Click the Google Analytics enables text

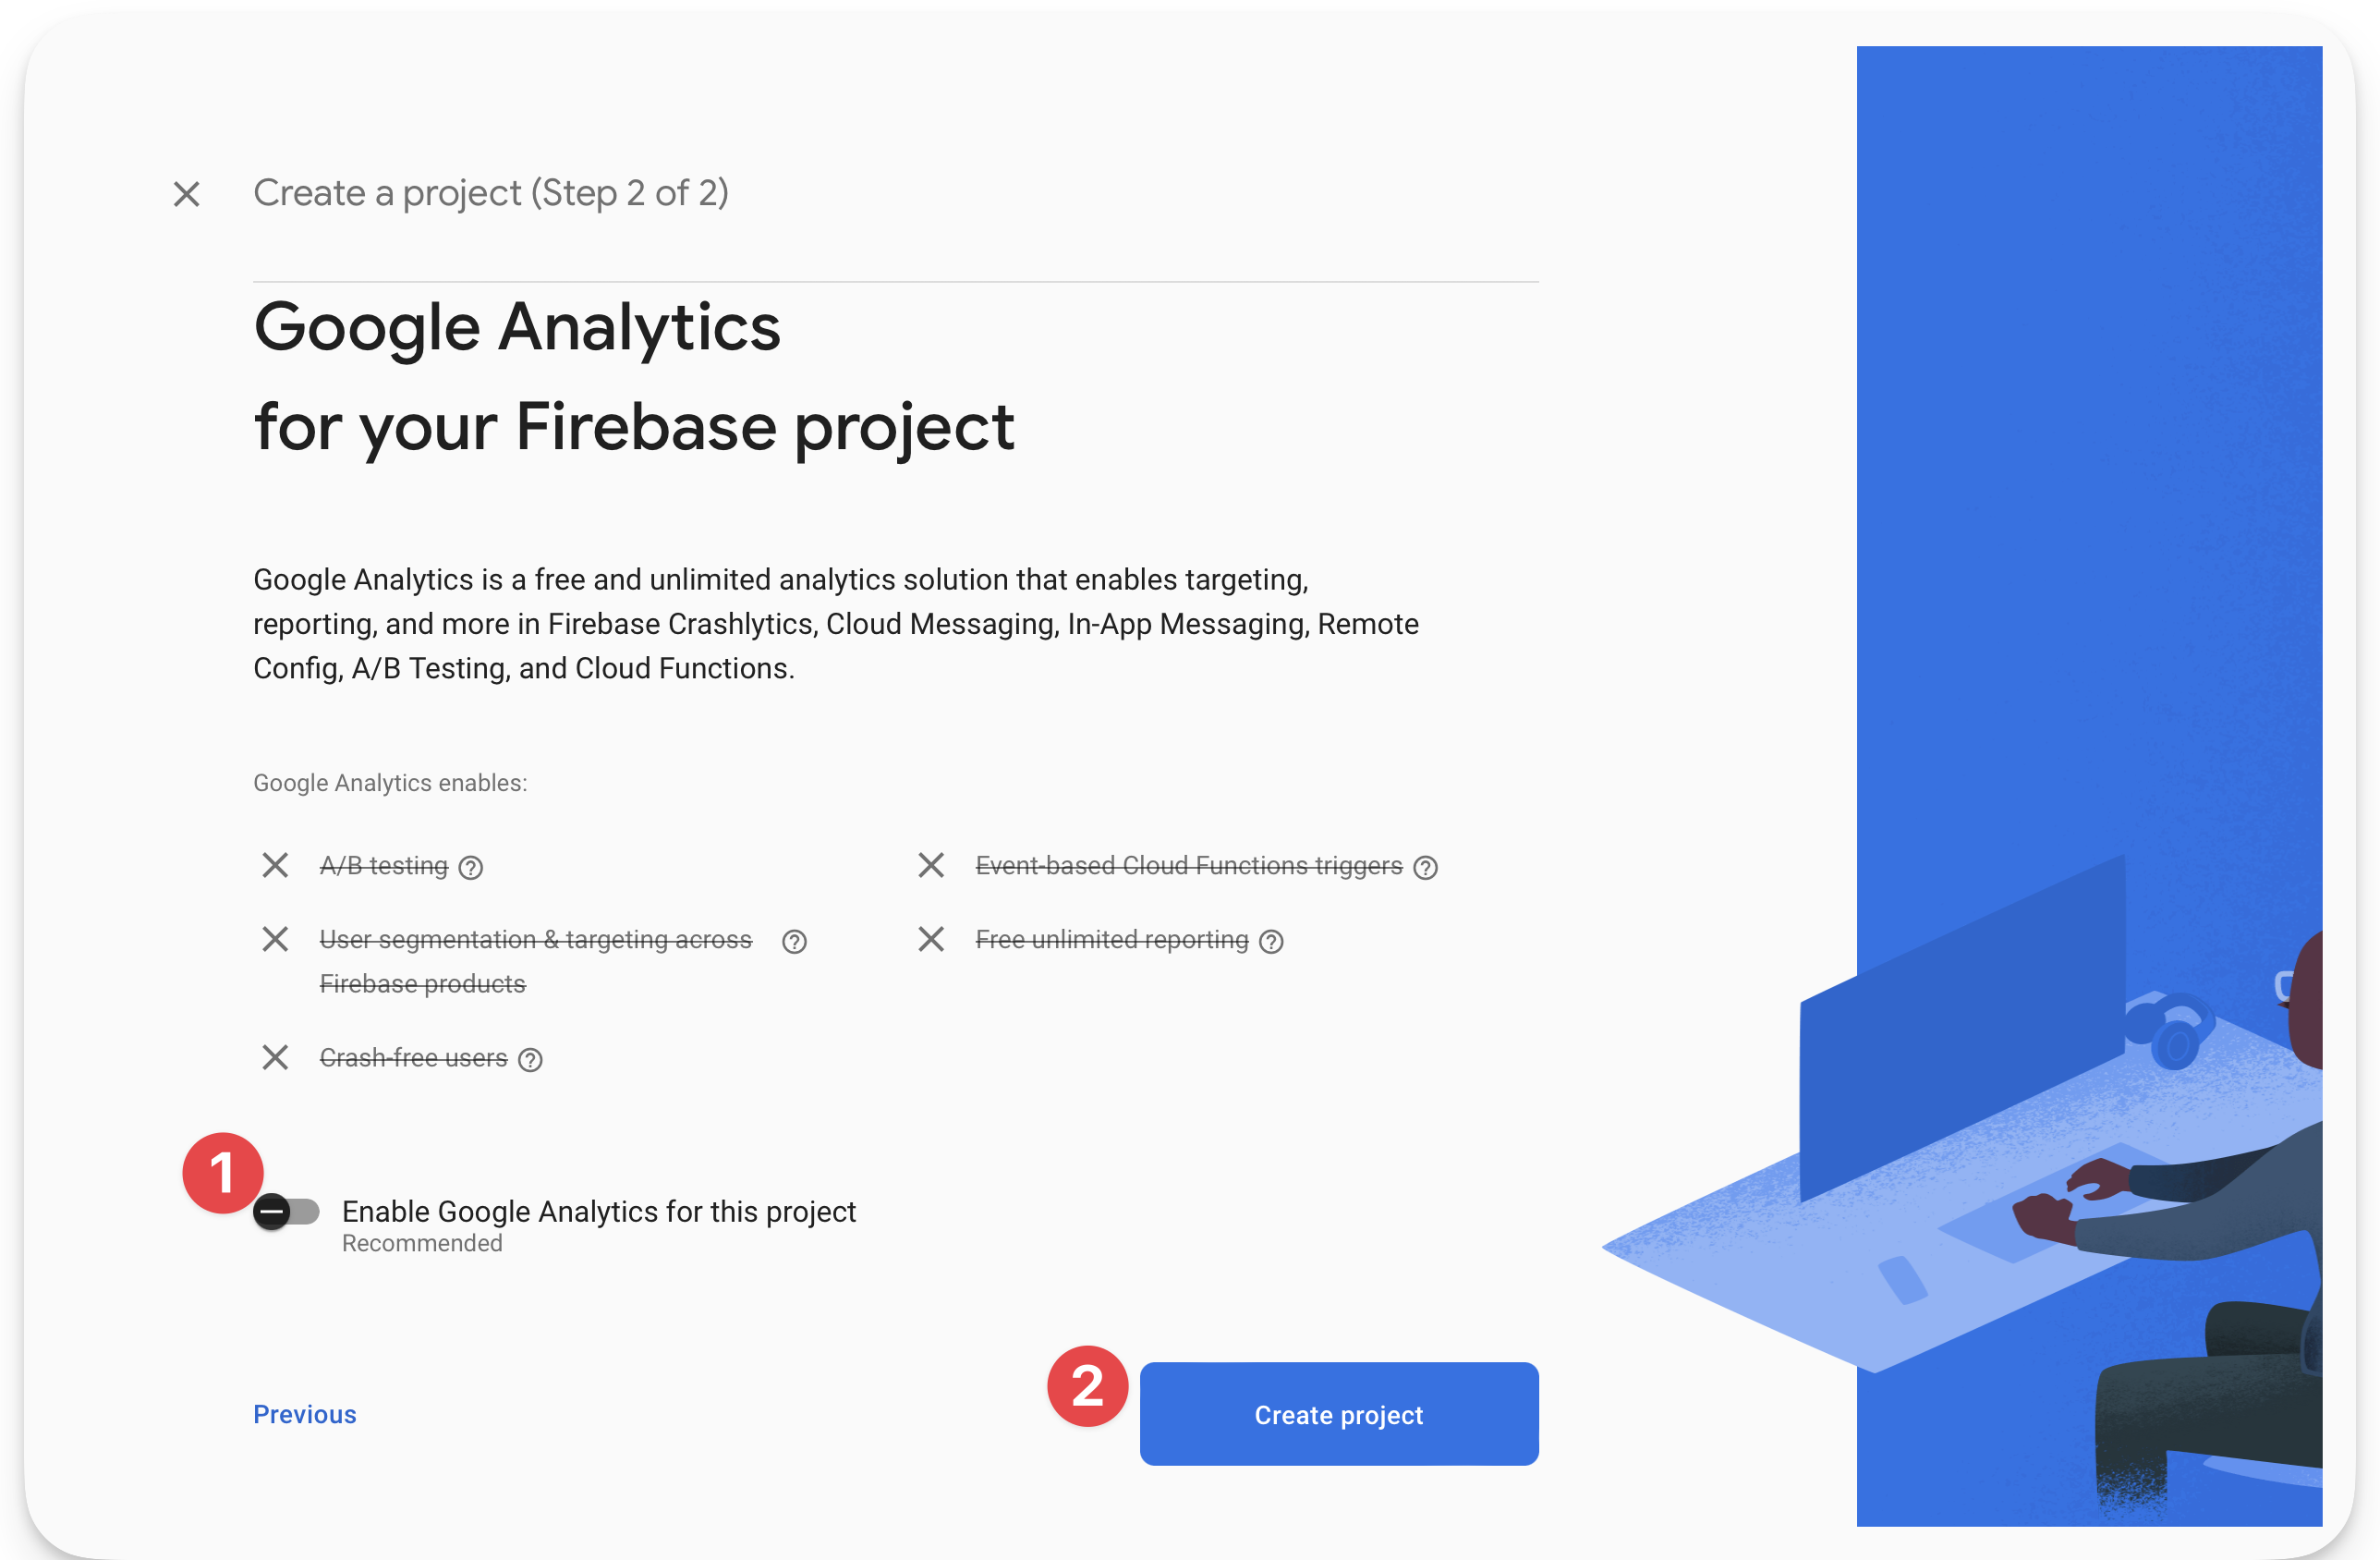pyautogui.click(x=390, y=783)
